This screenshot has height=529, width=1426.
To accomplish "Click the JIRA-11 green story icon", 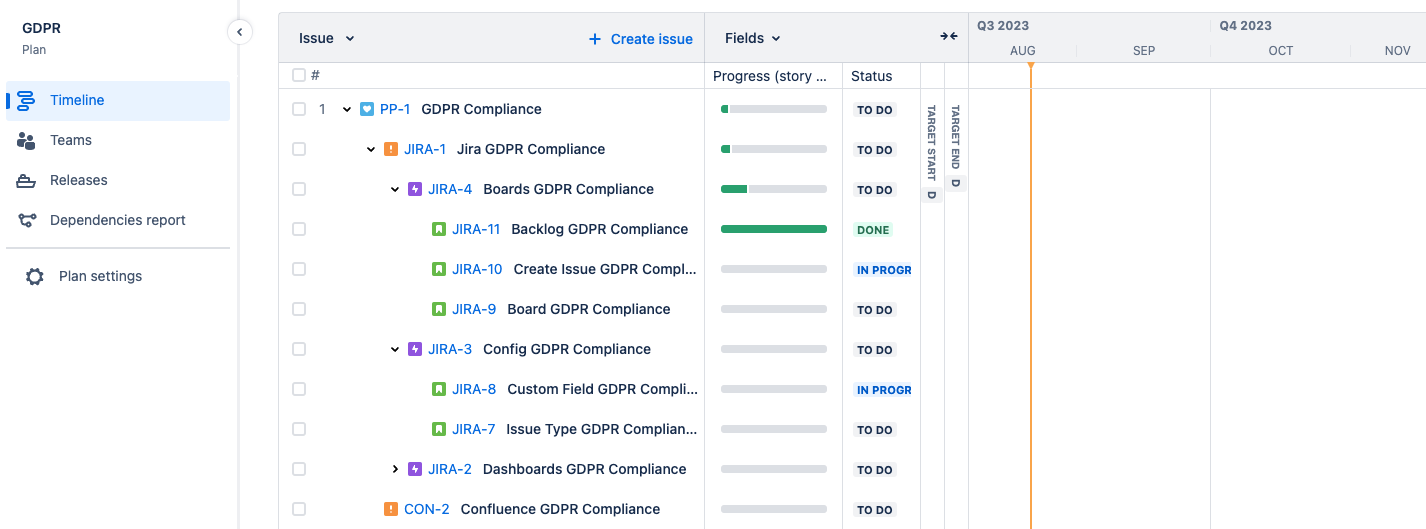I will [x=439, y=229].
